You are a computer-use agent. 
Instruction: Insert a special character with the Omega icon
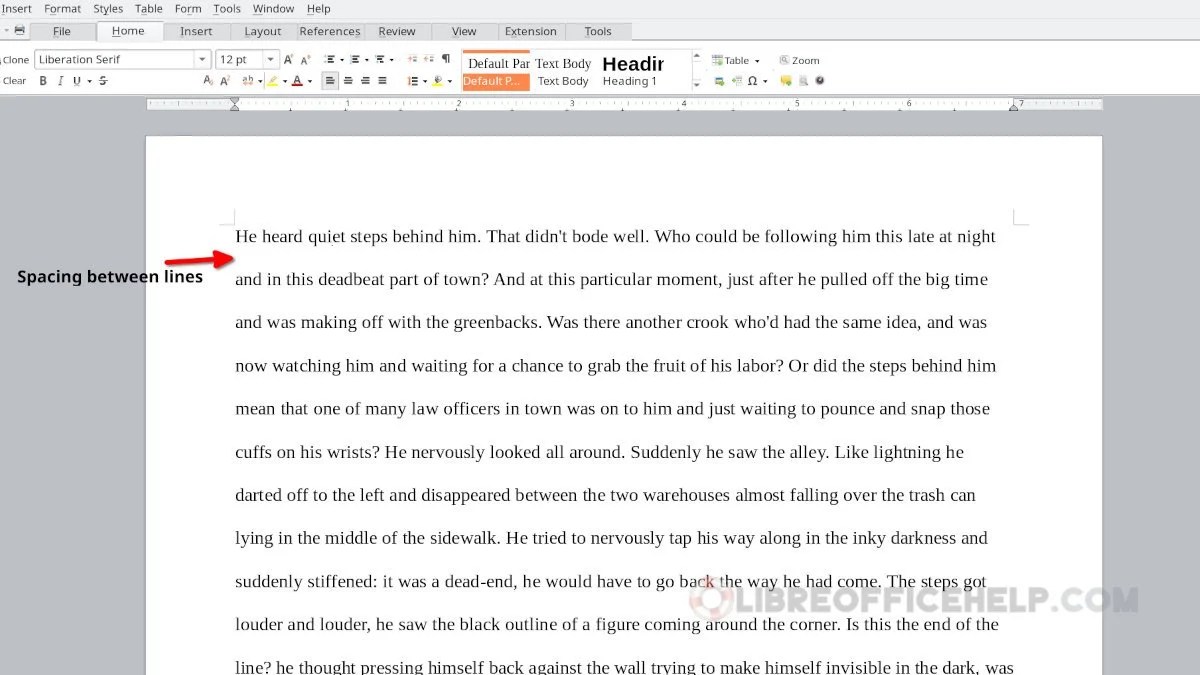coord(752,81)
